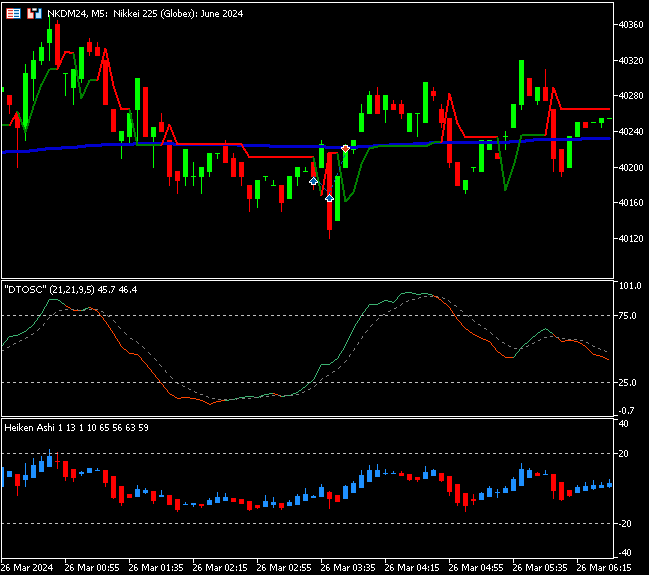Click the 26 Mar 06:15 time label
This screenshot has height=575, width=649.
[x=604, y=568]
